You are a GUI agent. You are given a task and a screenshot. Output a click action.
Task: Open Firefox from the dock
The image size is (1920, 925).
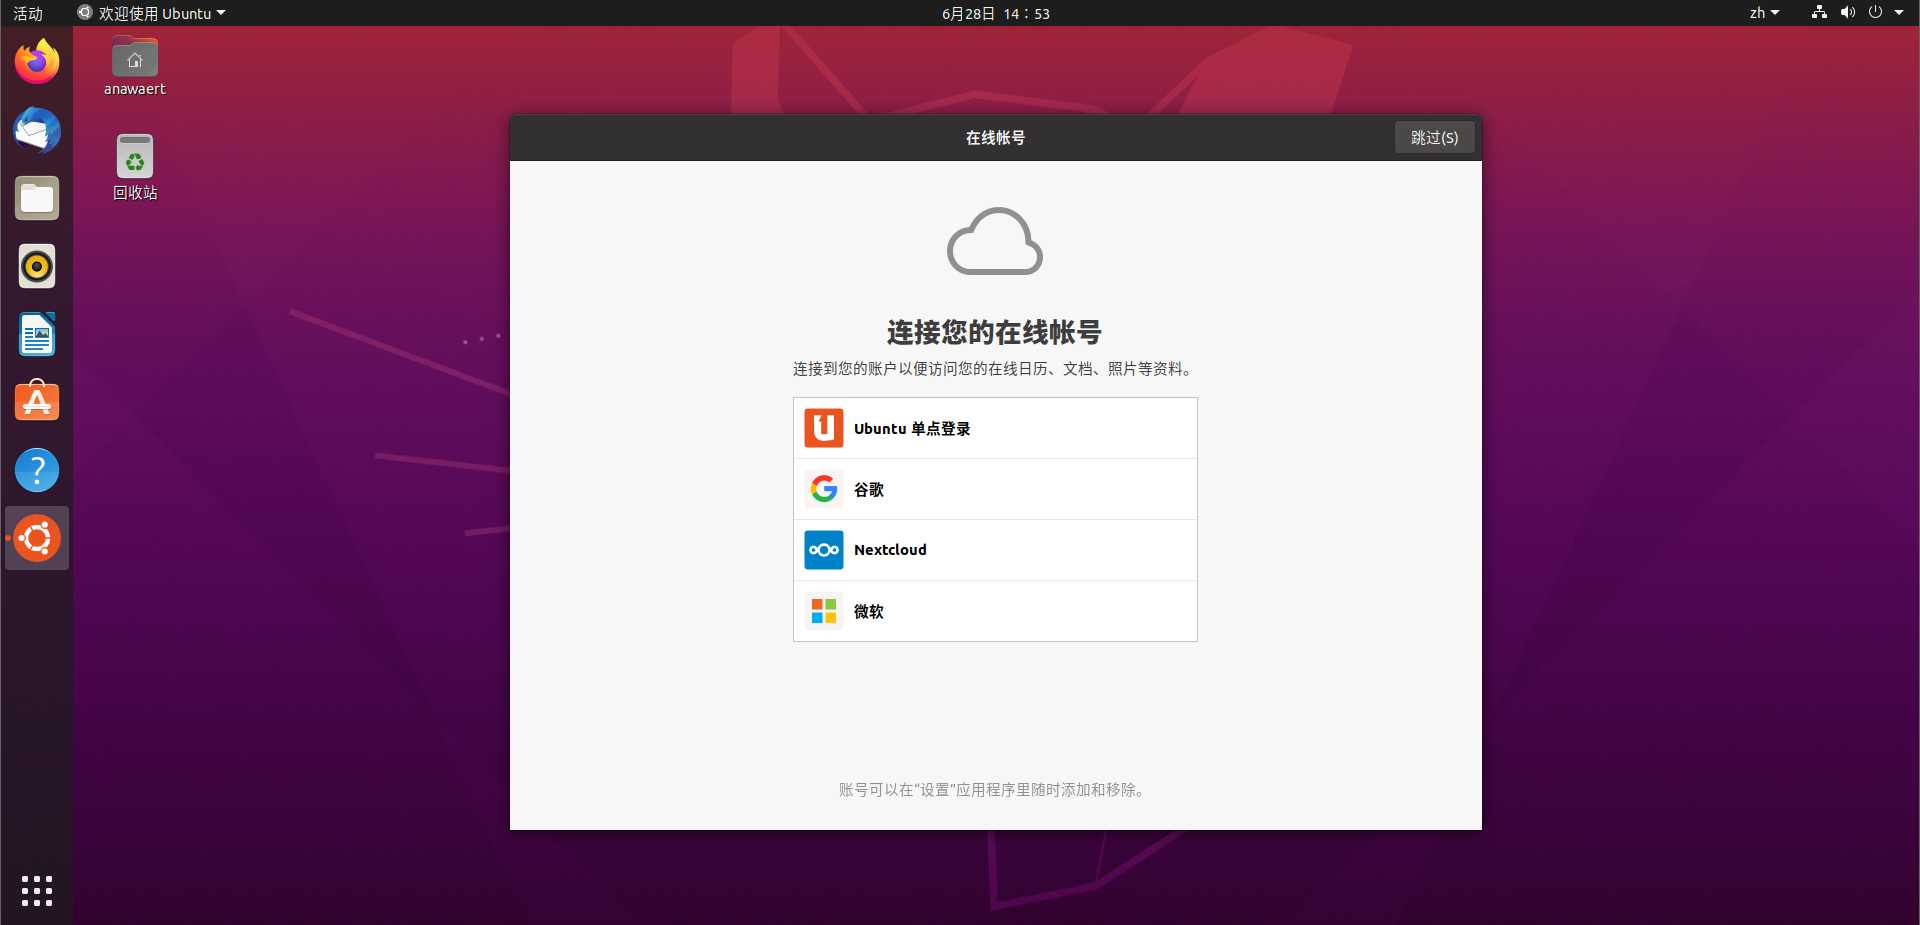(37, 62)
